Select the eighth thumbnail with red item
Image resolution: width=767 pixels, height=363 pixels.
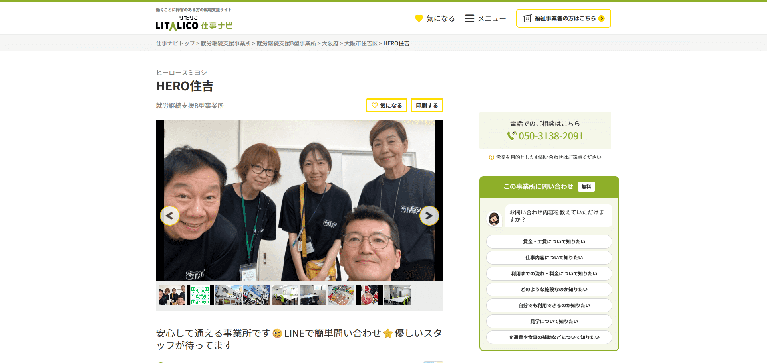click(x=369, y=295)
